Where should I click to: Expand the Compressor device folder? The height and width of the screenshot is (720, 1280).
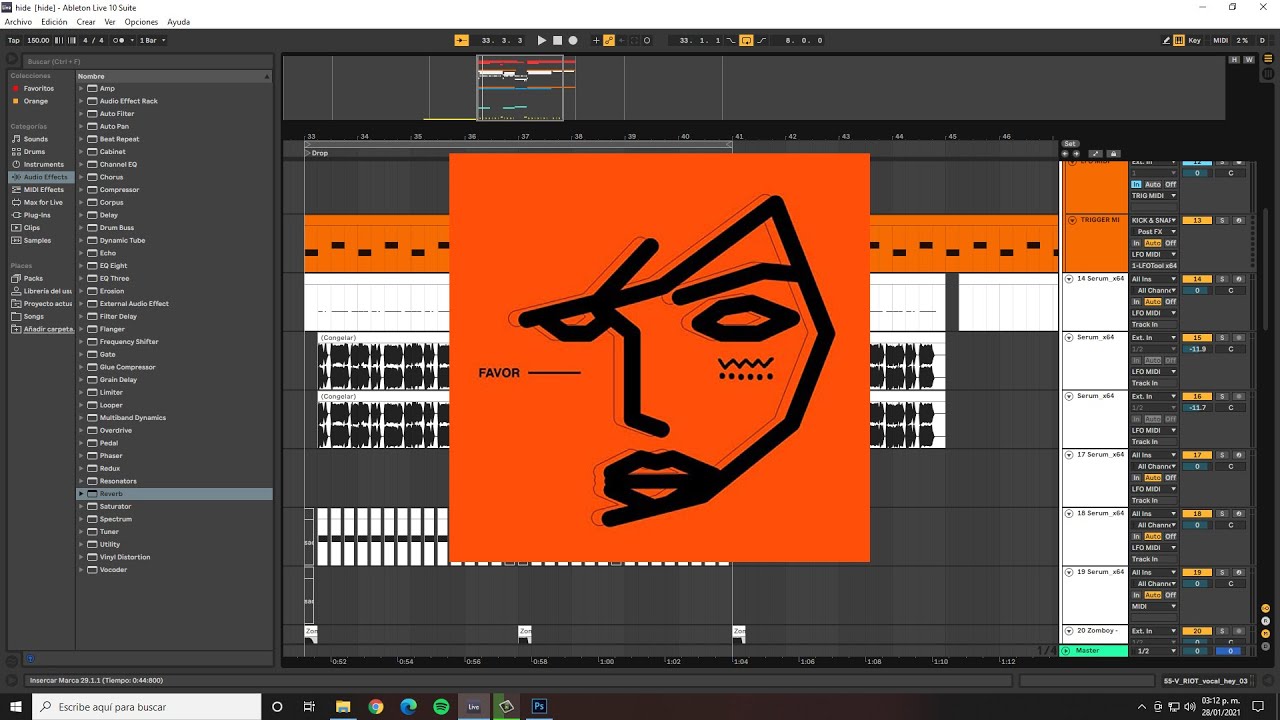(x=82, y=189)
